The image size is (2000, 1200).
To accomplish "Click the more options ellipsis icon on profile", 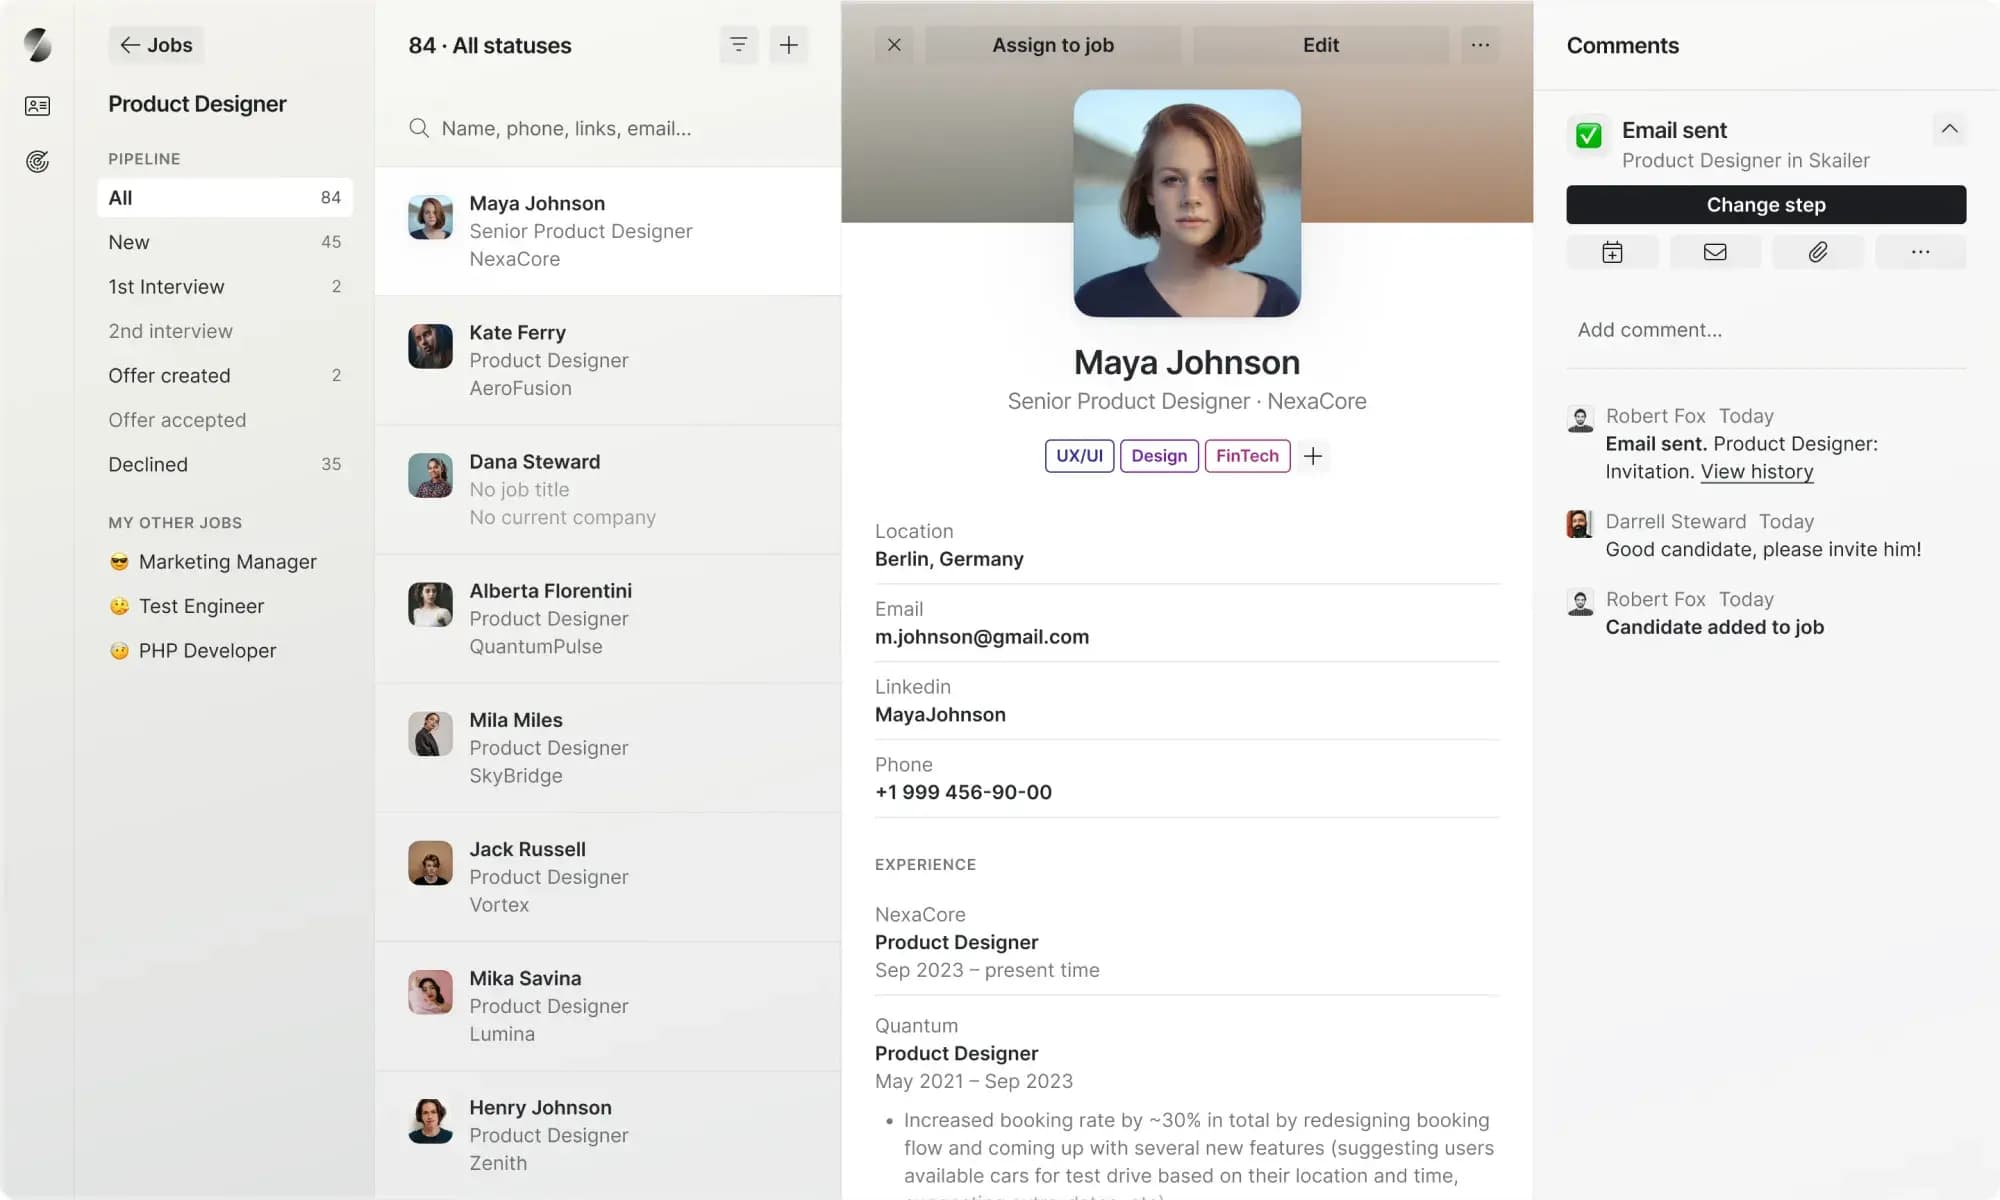I will [1480, 44].
